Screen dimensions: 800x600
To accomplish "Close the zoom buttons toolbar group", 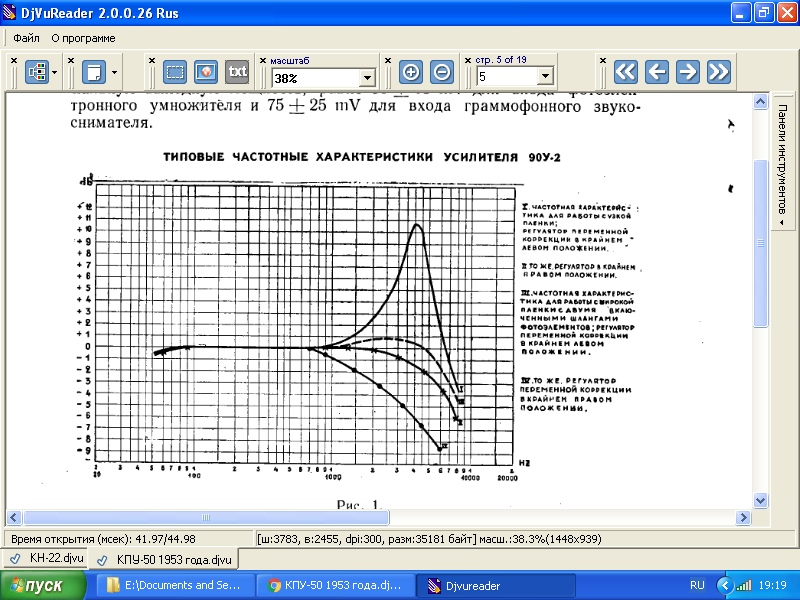I will point(388,60).
